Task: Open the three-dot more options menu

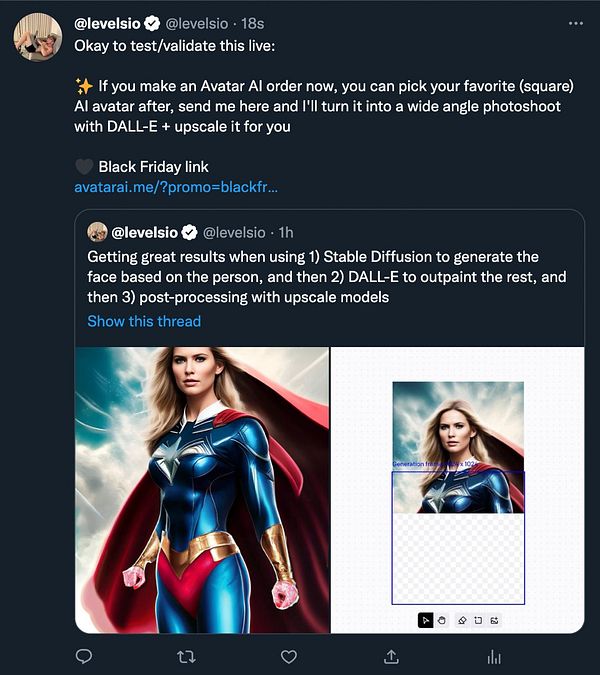Action: 574,22
